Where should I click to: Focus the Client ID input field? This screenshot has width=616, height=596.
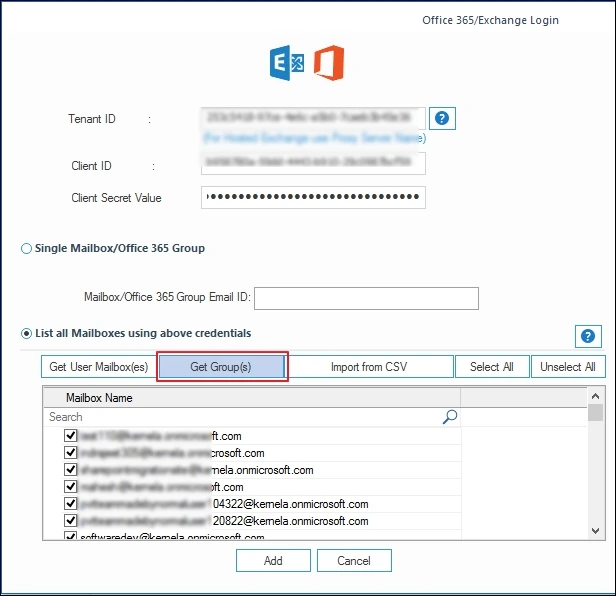pyautogui.click(x=313, y=163)
